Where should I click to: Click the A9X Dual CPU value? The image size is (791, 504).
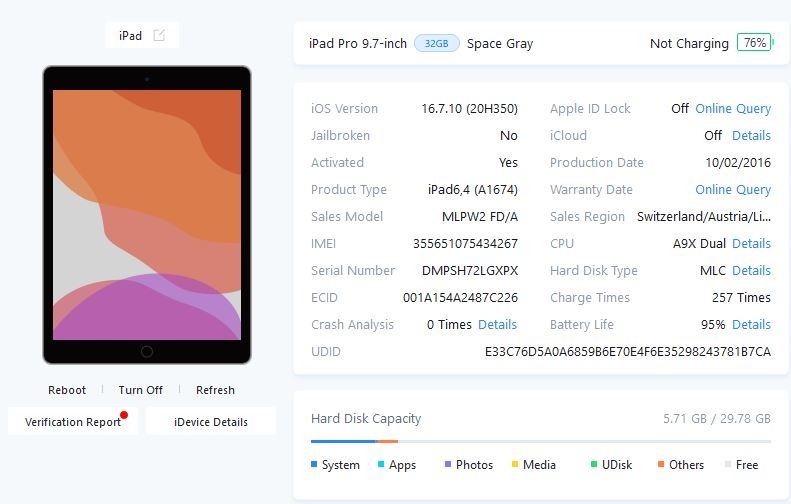tap(699, 244)
